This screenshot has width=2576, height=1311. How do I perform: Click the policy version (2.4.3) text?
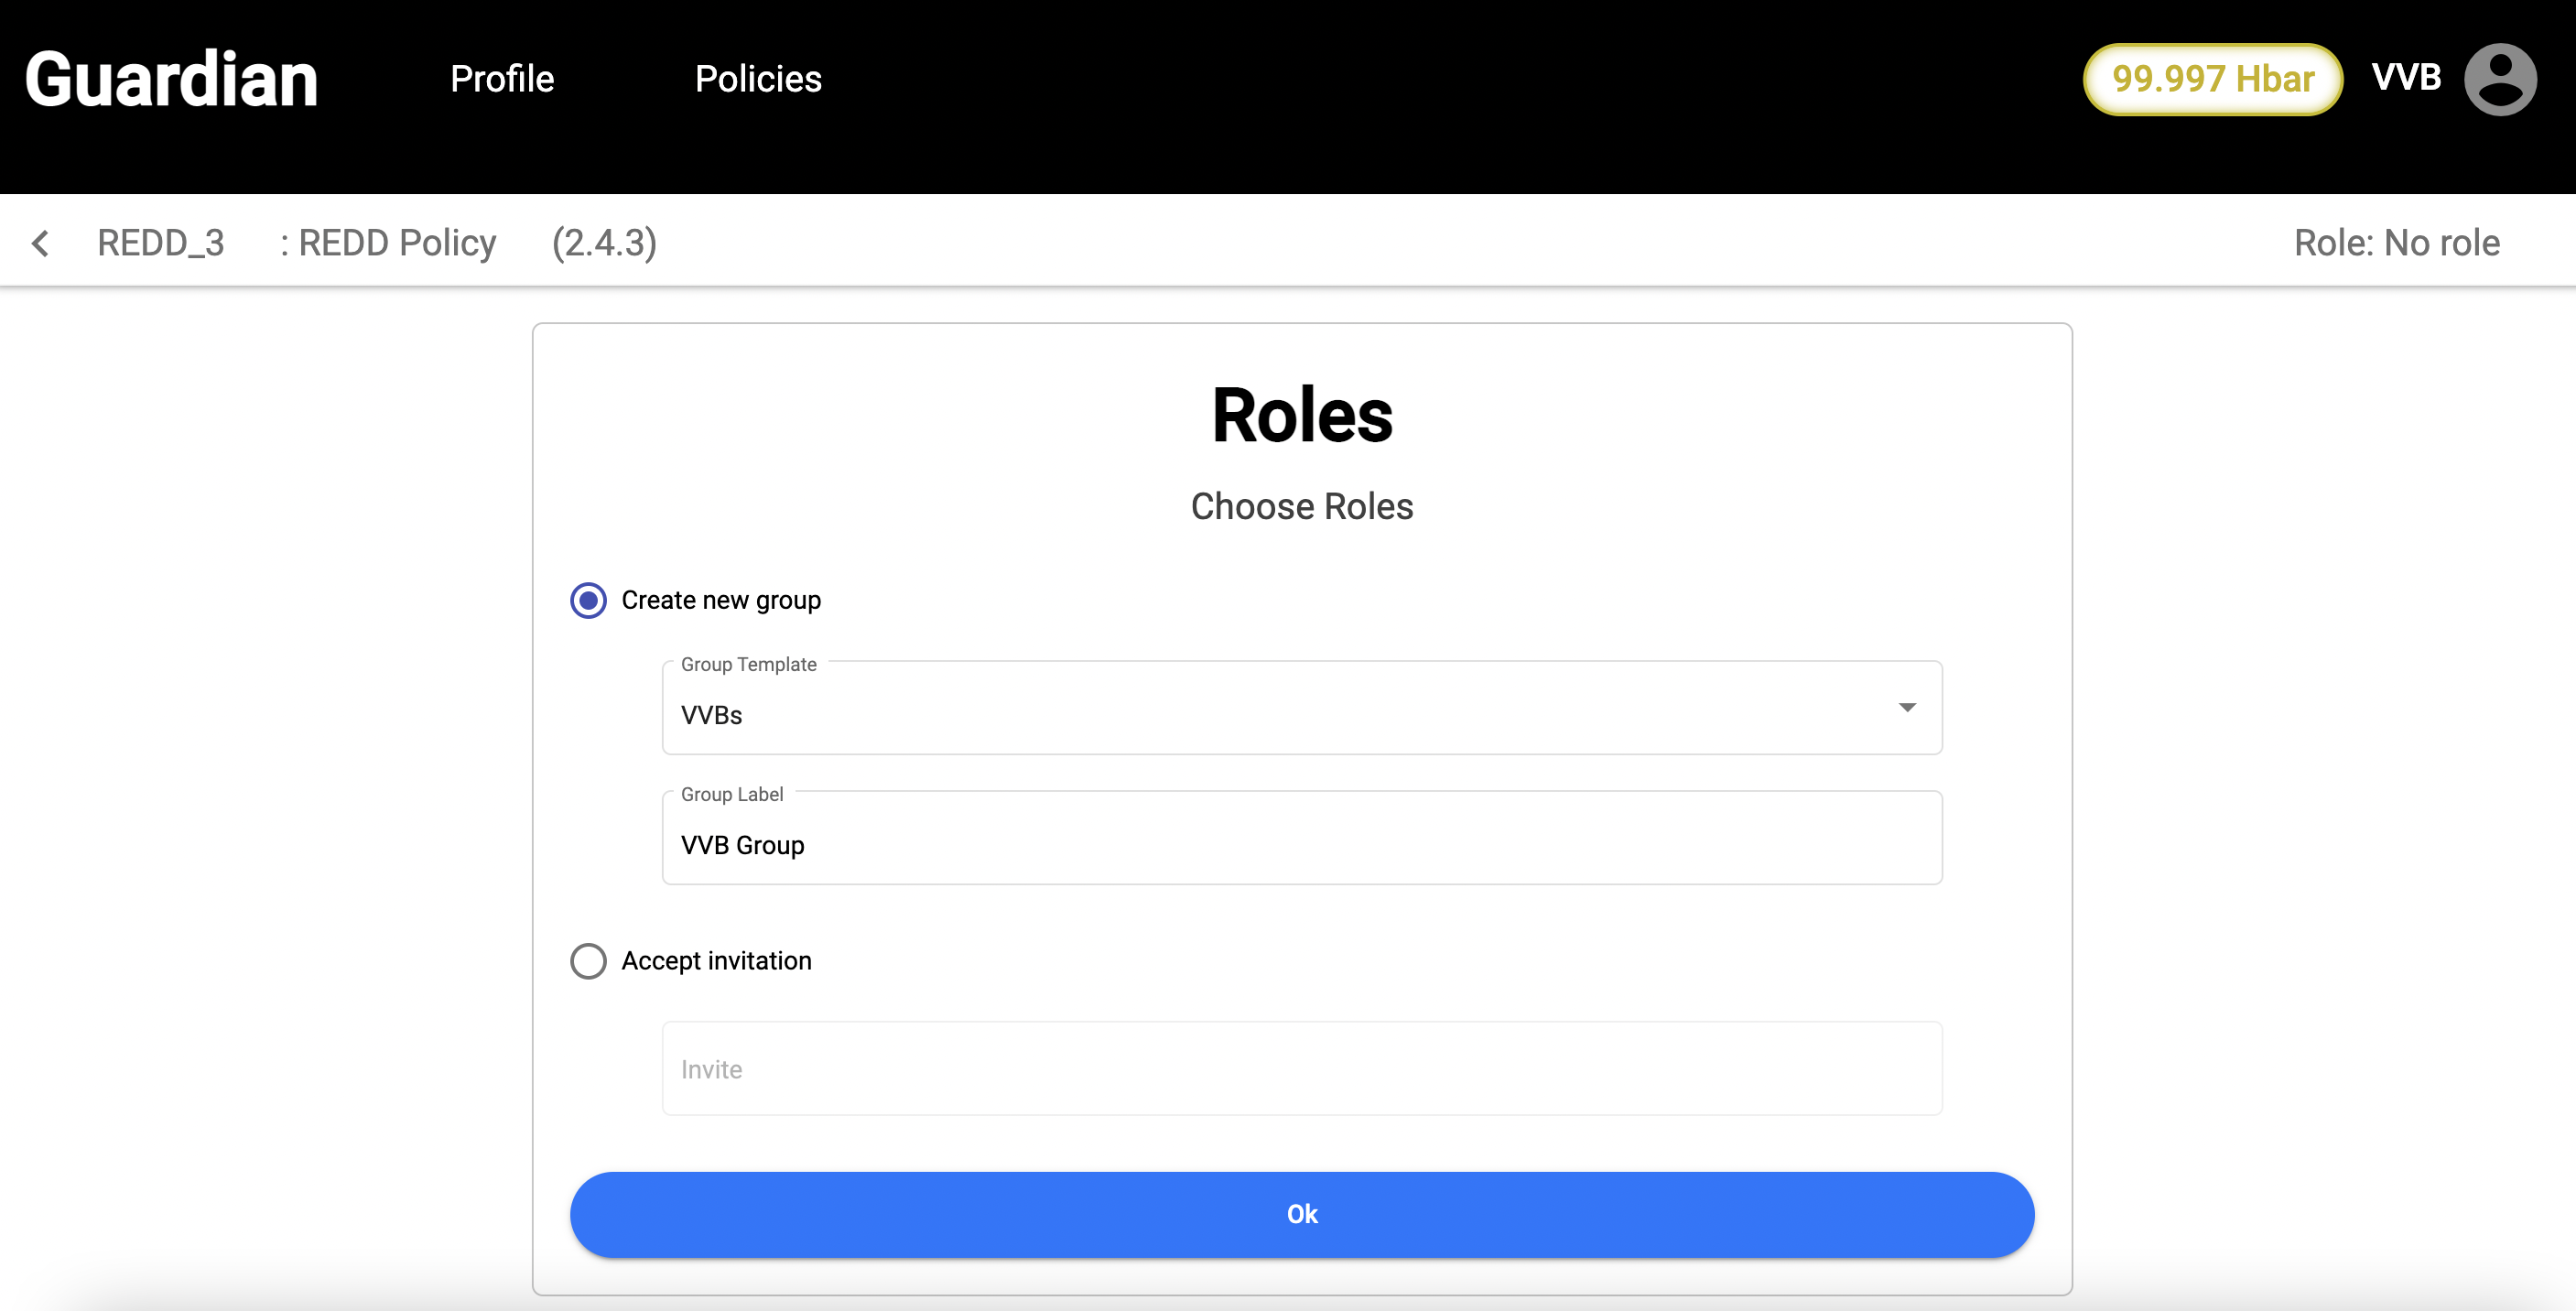(x=604, y=243)
